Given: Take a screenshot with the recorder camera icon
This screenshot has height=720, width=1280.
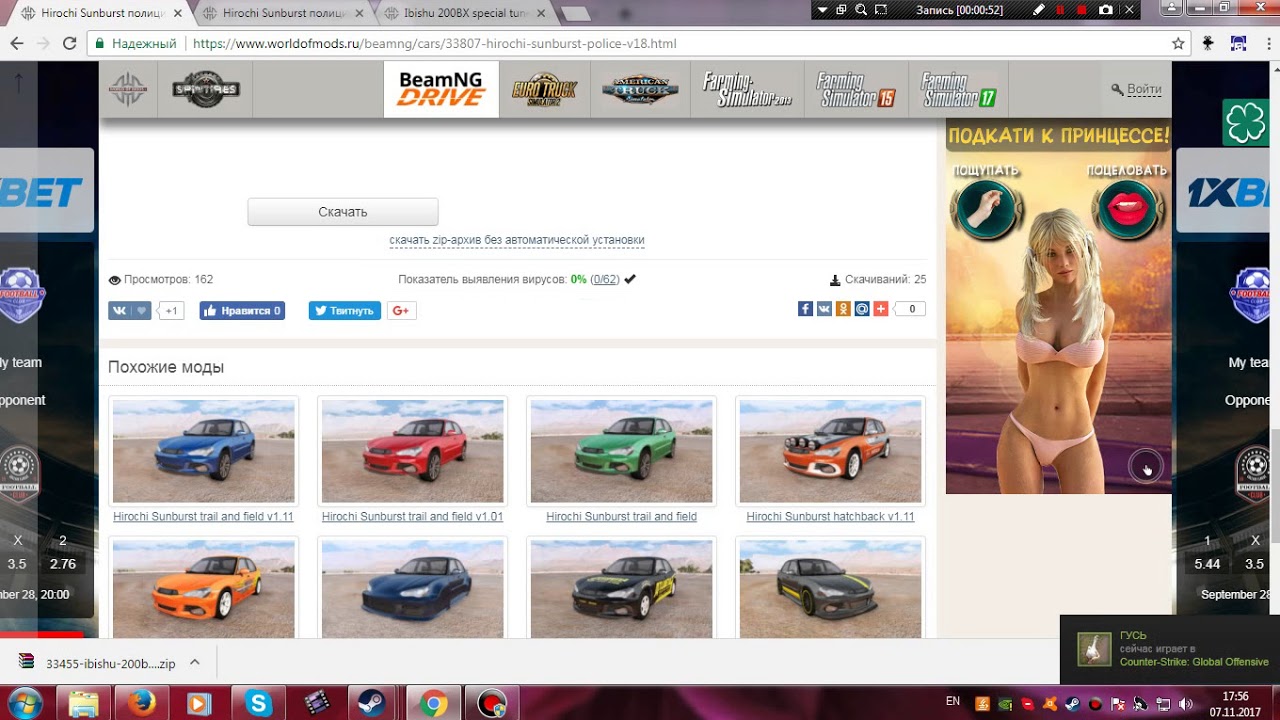Looking at the screenshot, I should (1105, 9).
